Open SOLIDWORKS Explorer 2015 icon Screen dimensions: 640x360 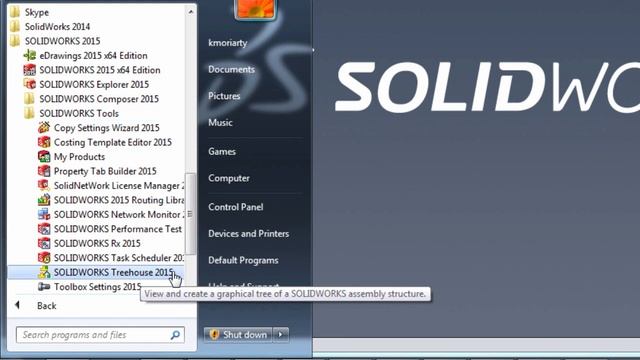coord(29,84)
